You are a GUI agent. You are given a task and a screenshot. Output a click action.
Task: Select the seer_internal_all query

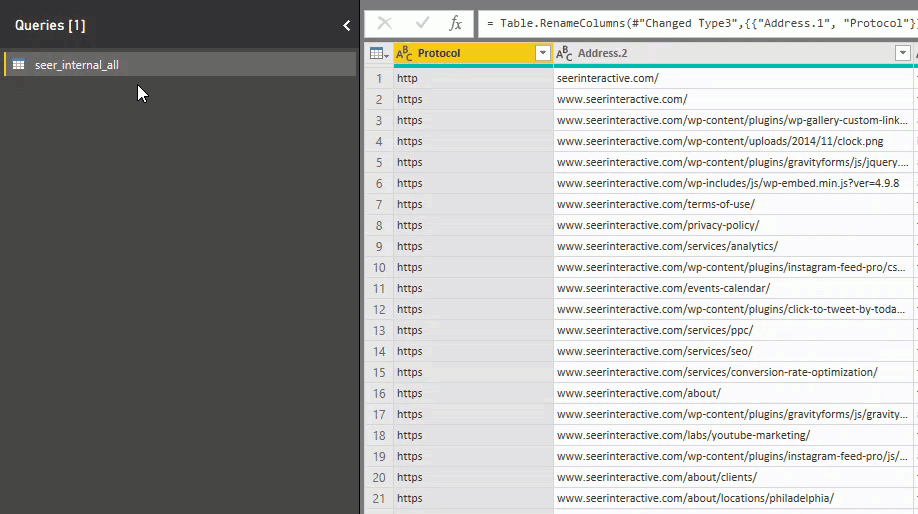(x=76, y=65)
